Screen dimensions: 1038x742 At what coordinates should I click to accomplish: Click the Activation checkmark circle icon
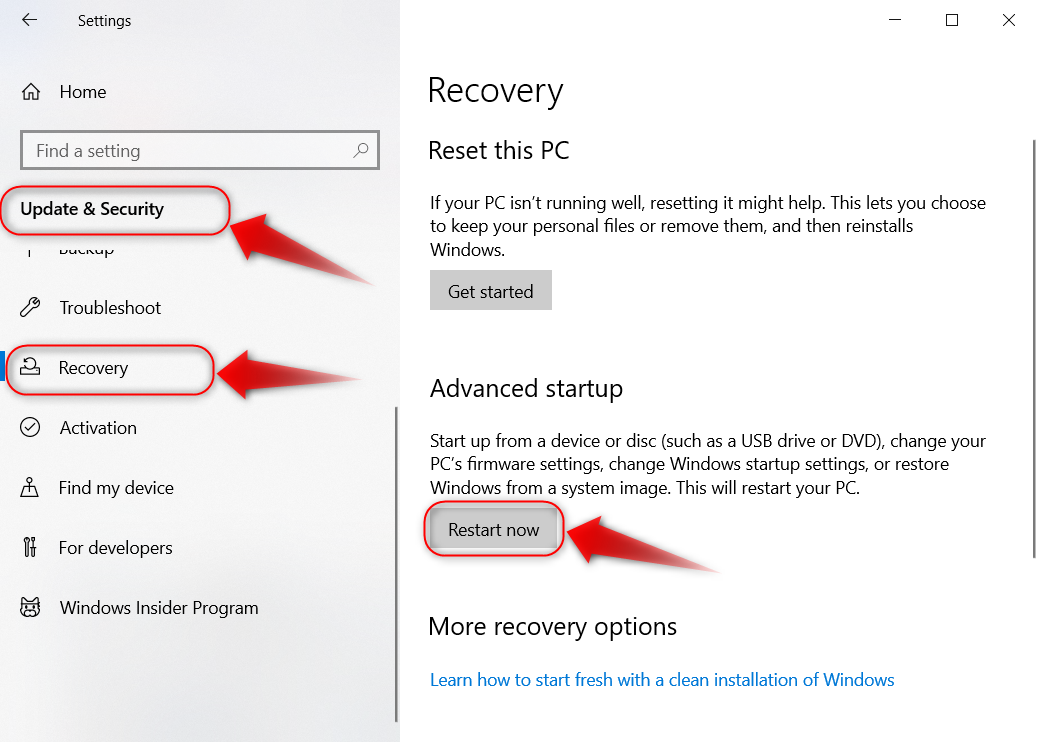30,428
